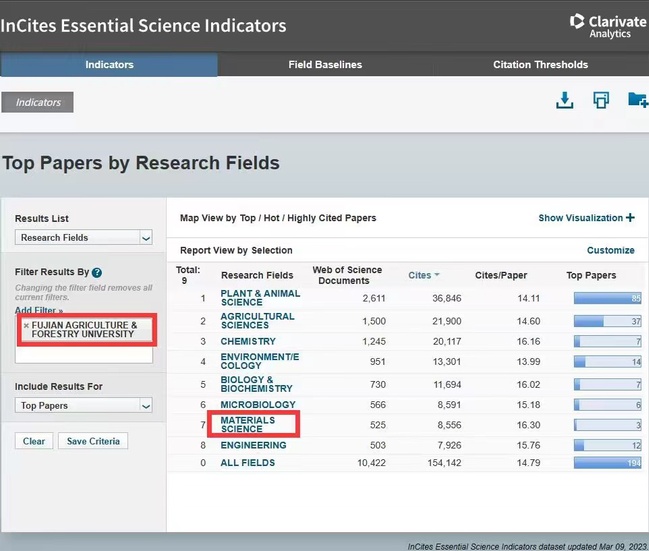Expand Show Visualization with the plus icon
This screenshot has width=649, height=551.
tap(630, 218)
